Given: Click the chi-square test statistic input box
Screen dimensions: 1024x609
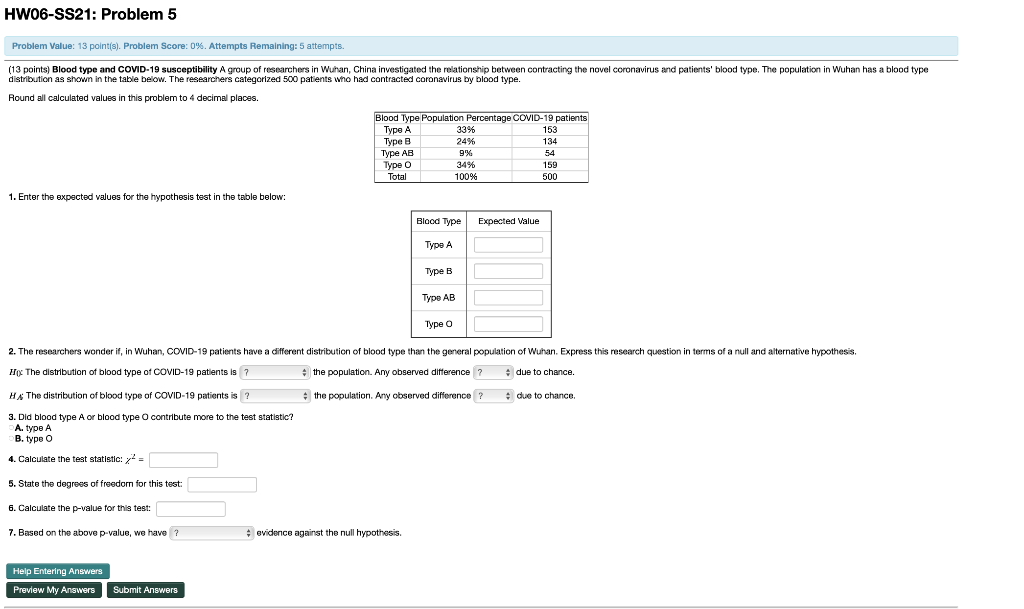Looking at the screenshot, I should (183, 460).
